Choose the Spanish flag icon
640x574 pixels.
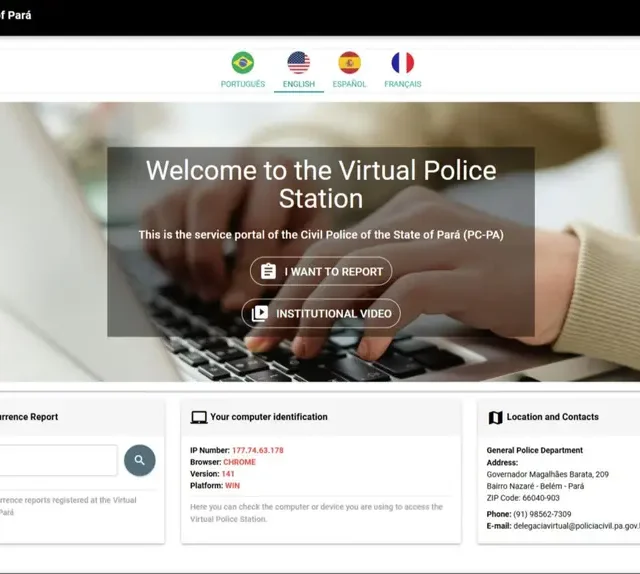[349, 63]
